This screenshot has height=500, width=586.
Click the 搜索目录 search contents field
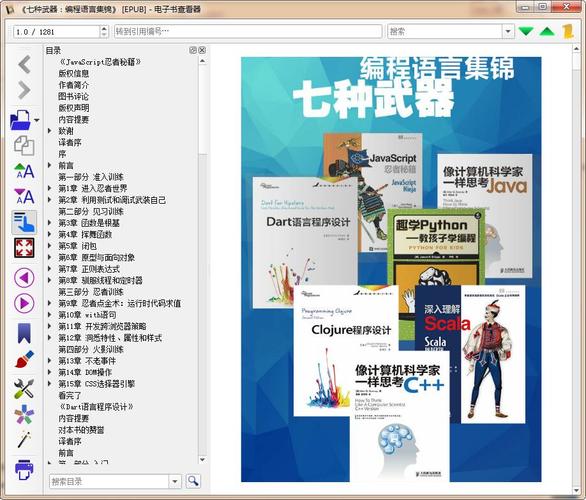pyautogui.click(x=109, y=481)
